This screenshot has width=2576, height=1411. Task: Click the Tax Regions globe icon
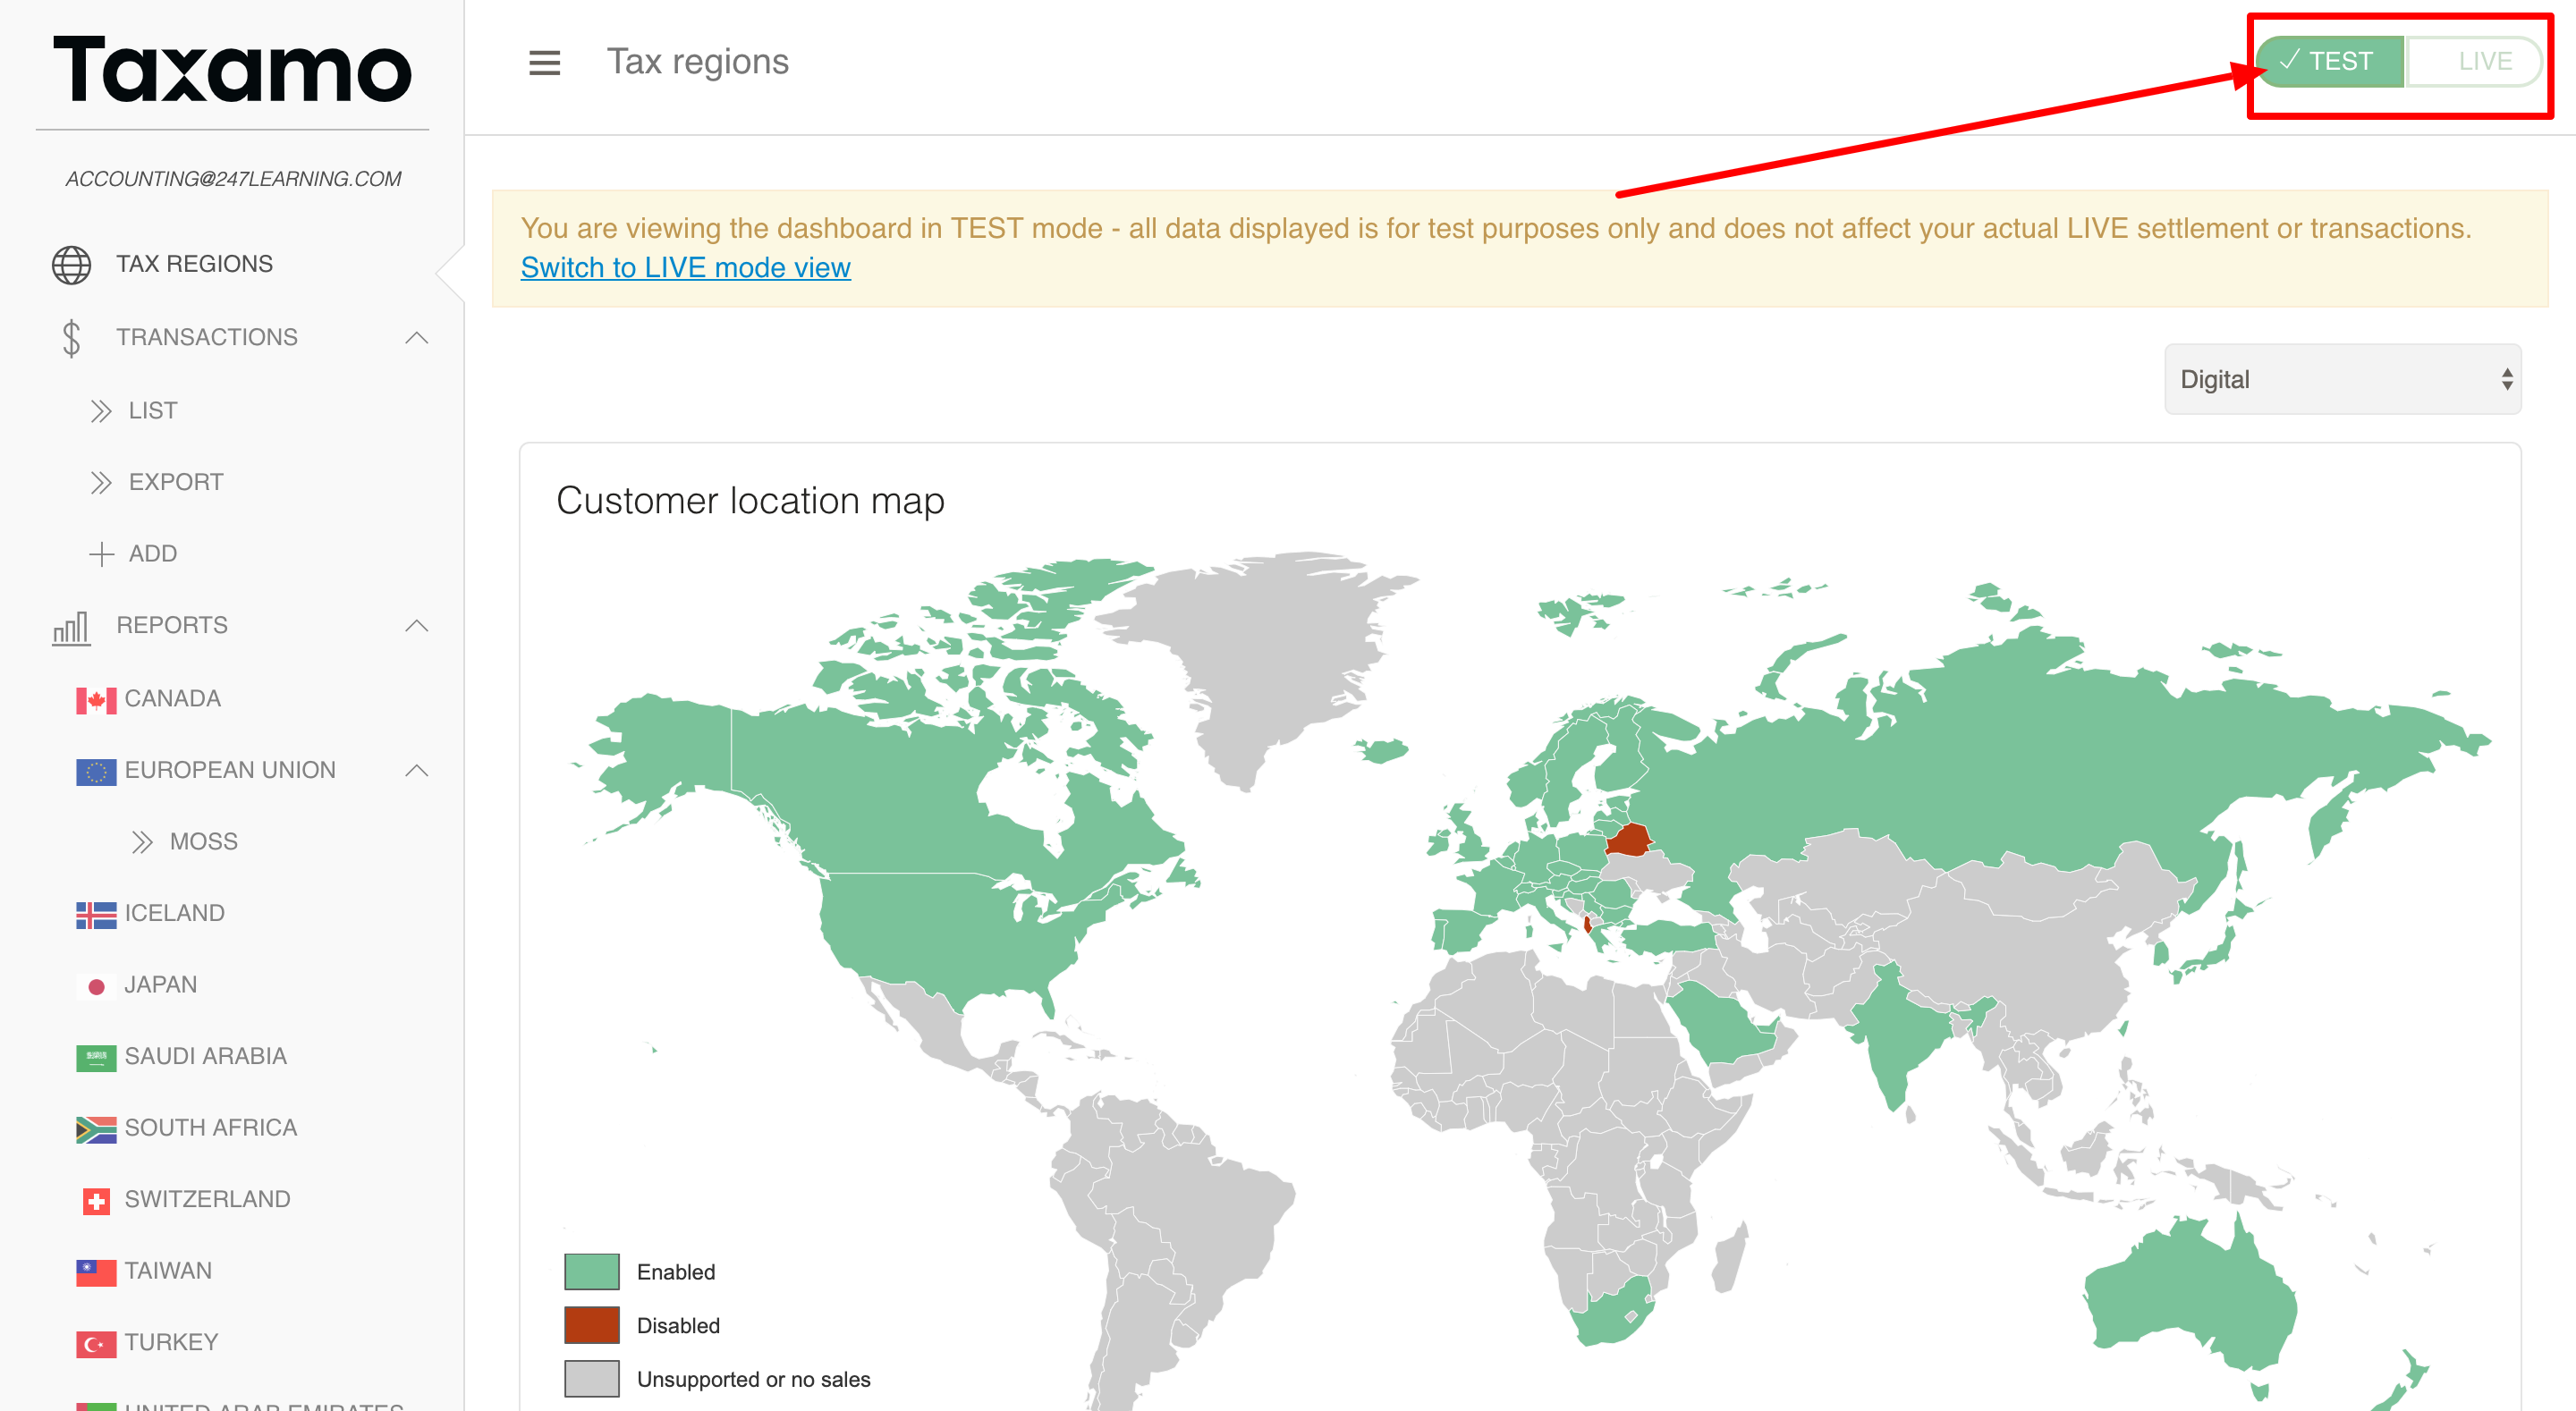coord(71,265)
